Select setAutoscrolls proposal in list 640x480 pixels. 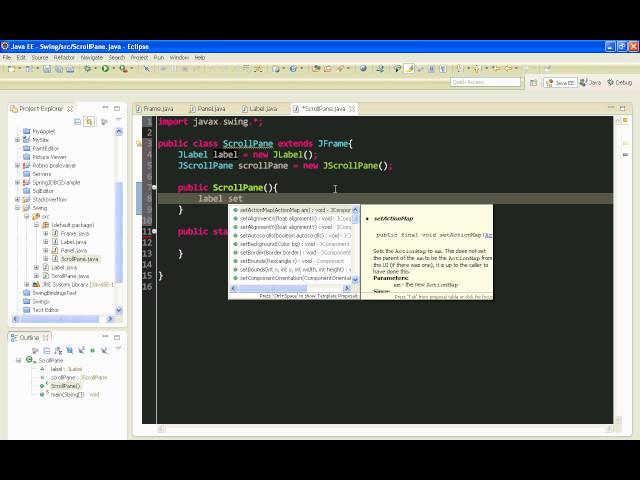(291, 236)
